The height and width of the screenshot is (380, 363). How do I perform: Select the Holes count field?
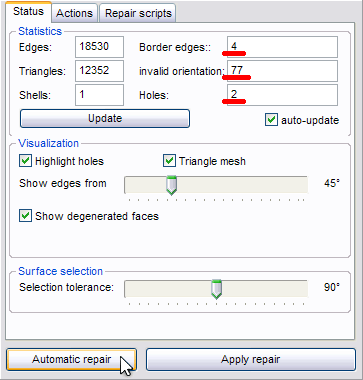[x=282, y=95]
